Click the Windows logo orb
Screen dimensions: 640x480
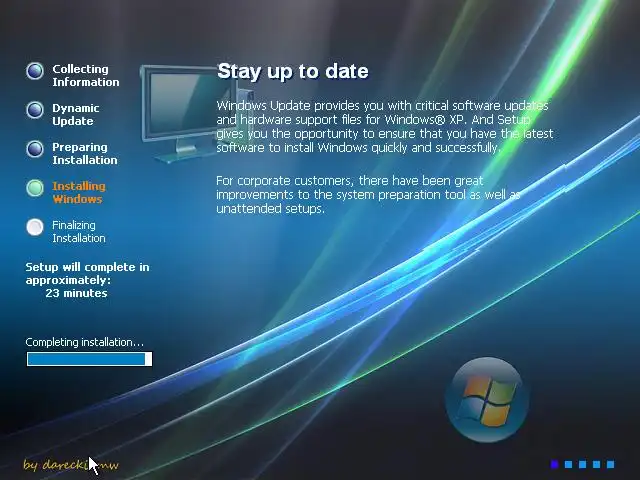[487, 400]
